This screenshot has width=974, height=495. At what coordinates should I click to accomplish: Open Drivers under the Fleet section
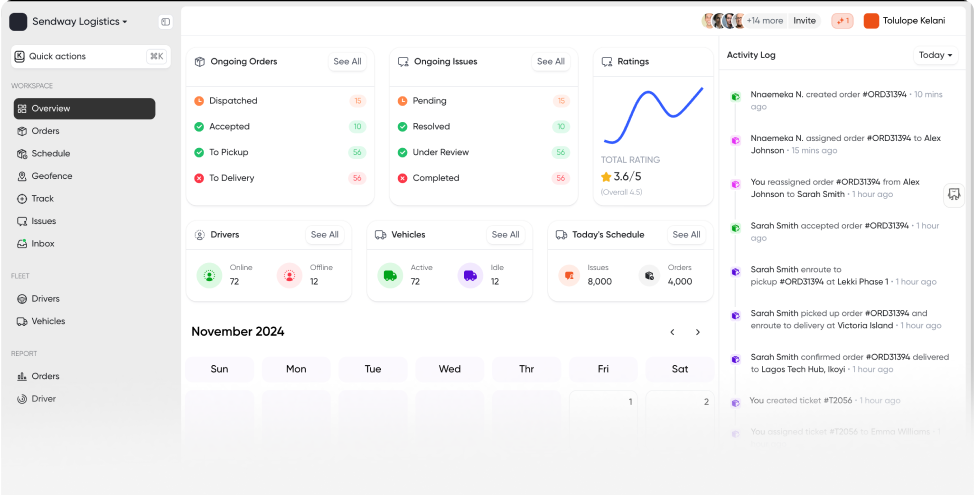point(39,299)
